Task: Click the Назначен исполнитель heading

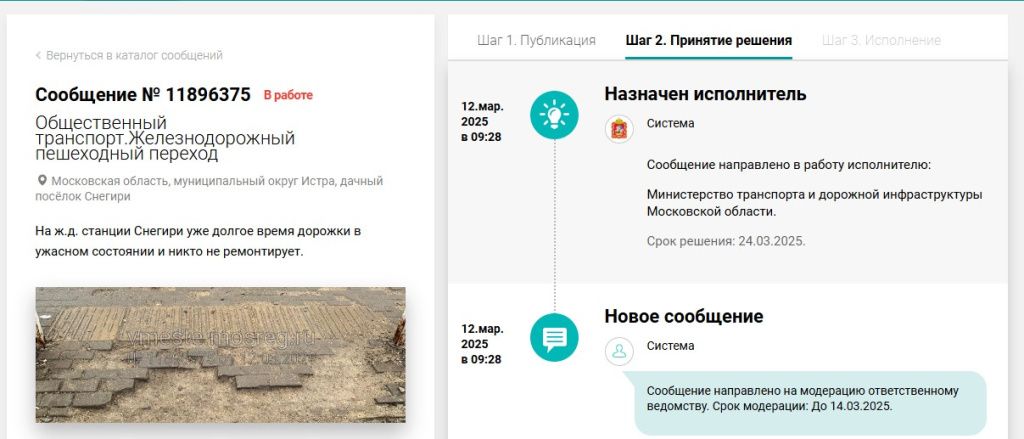Action: coord(705,94)
